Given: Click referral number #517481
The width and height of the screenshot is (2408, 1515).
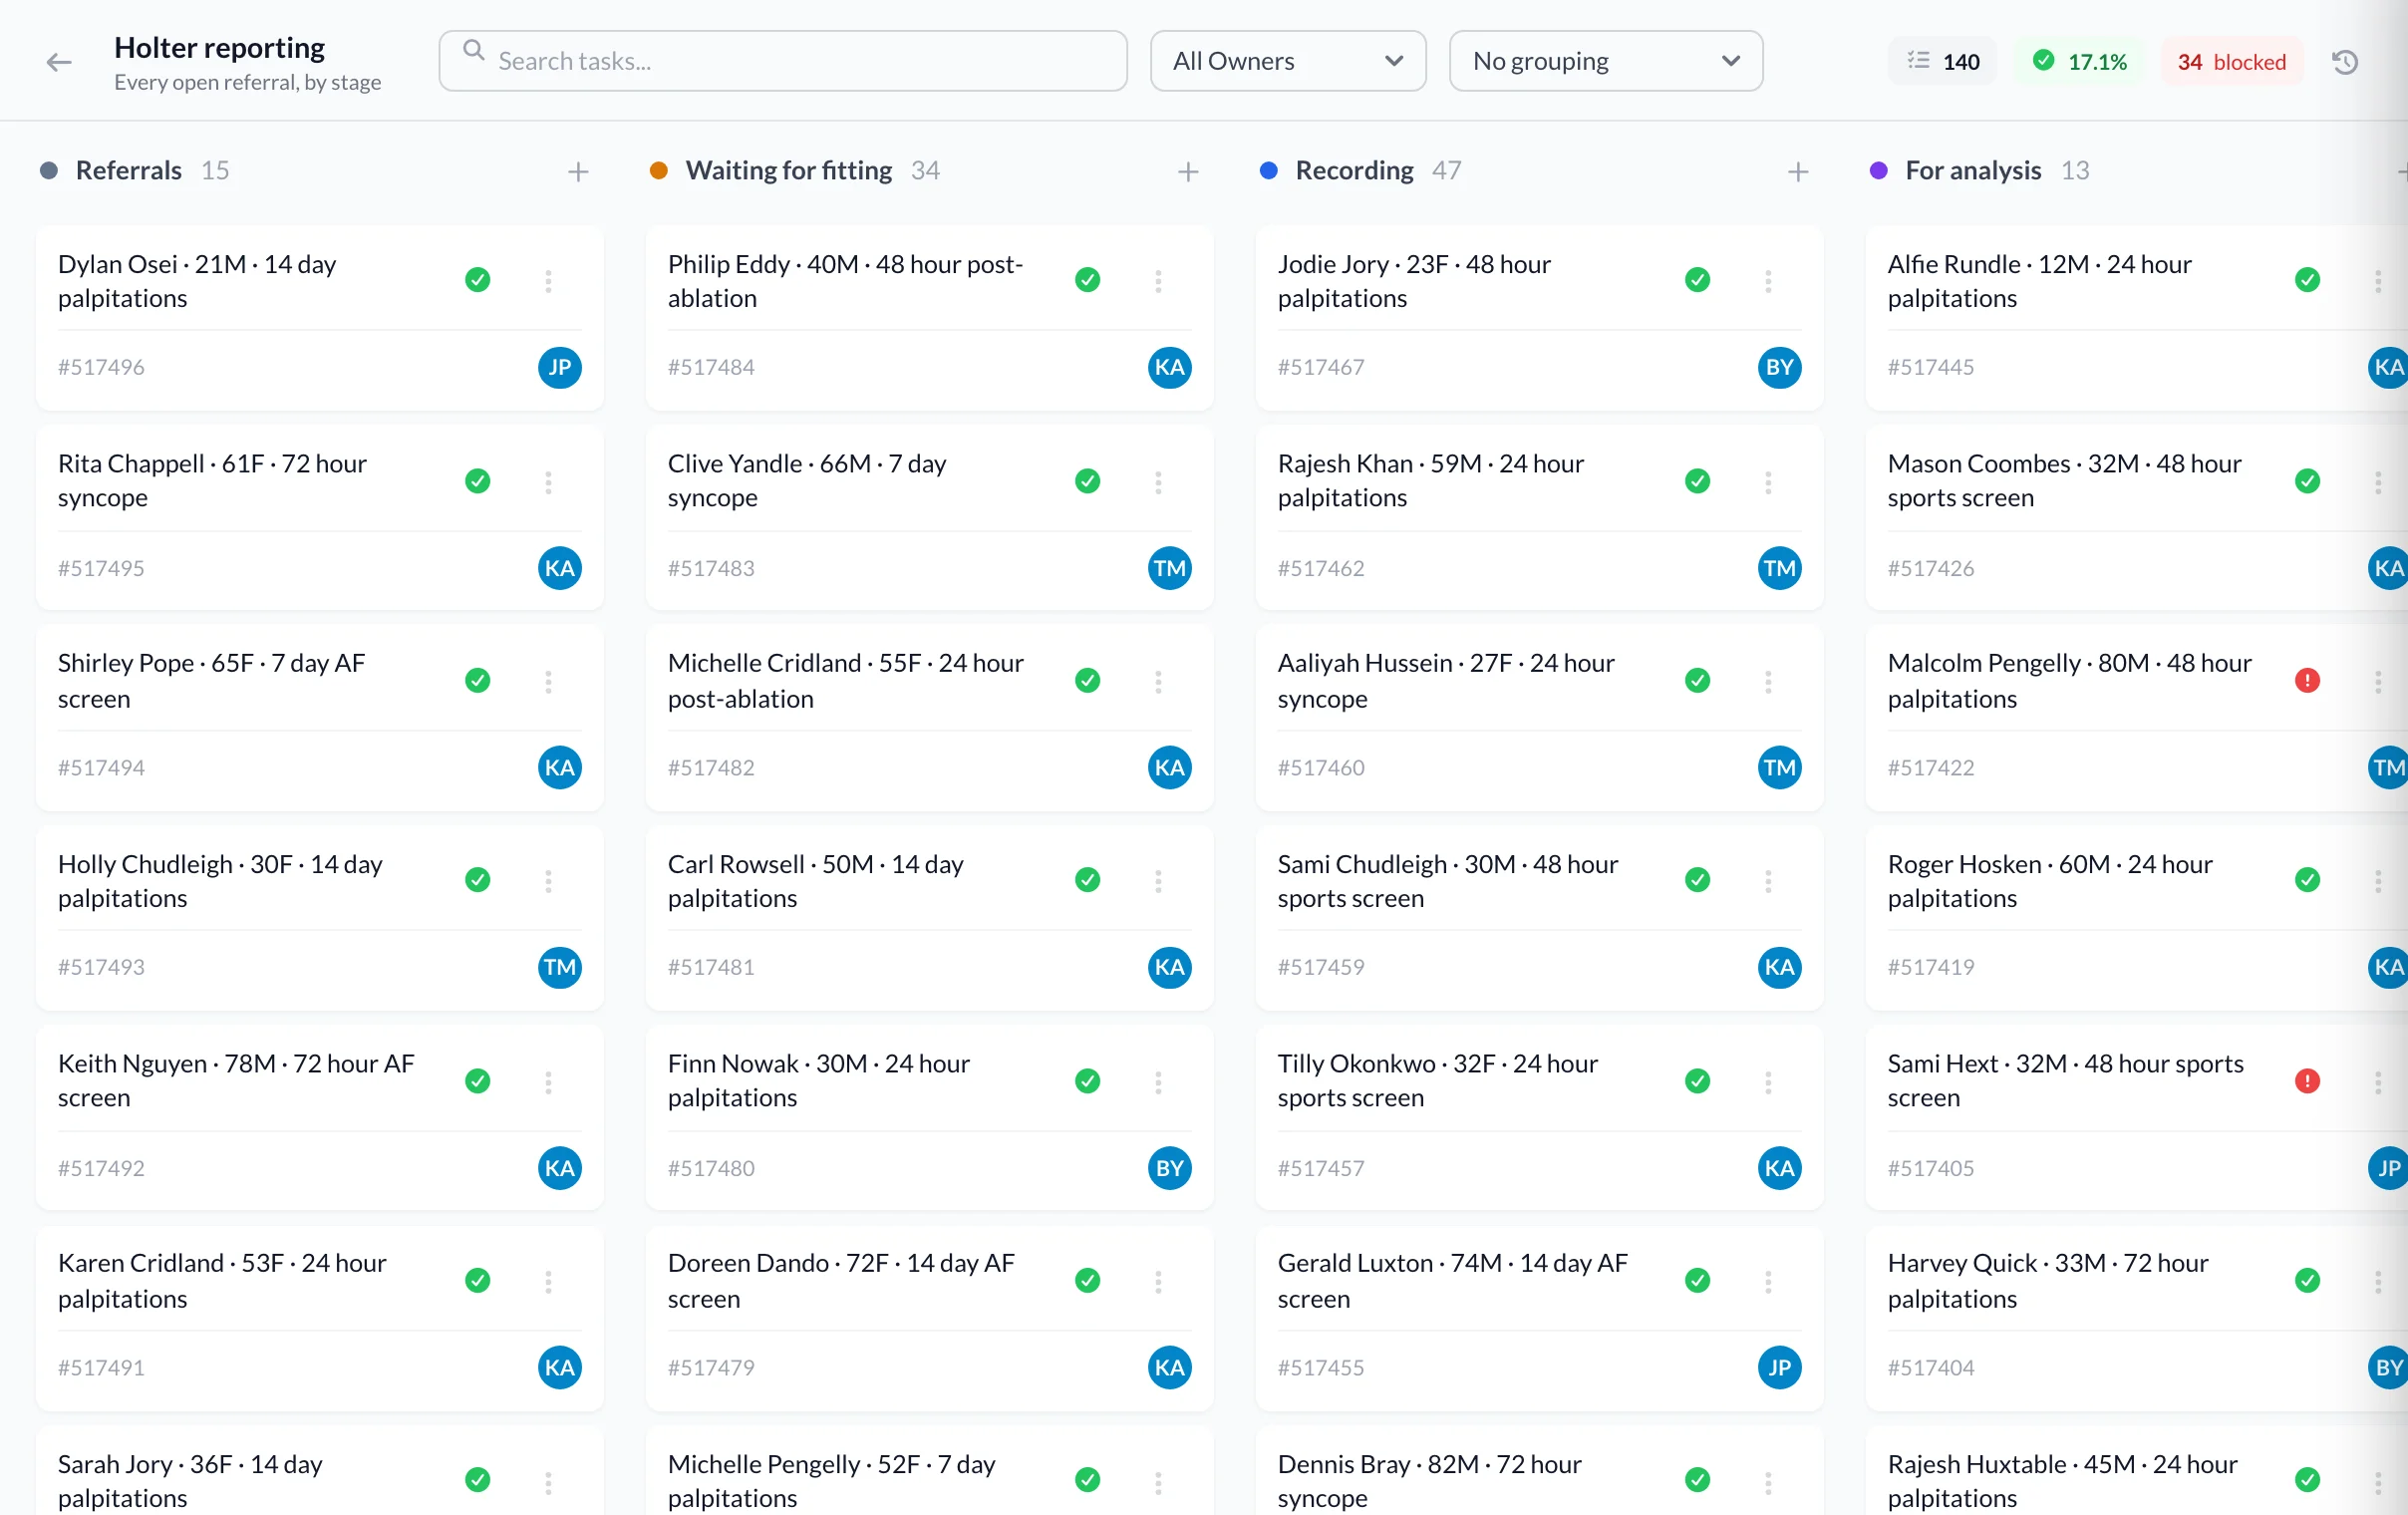Looking at the screenshot, I should coord(711,967).
